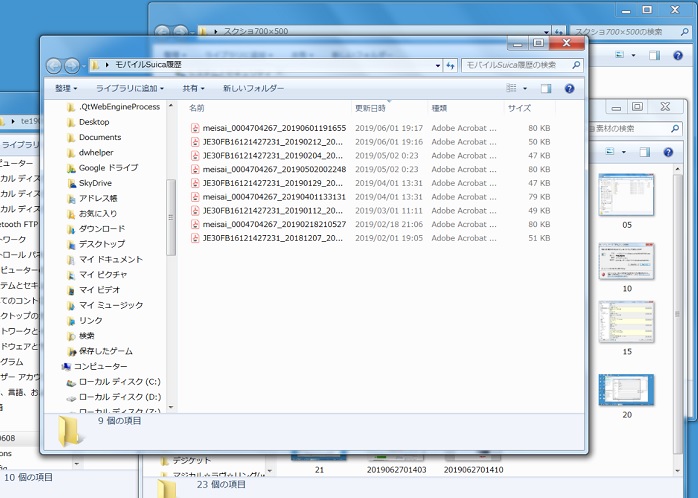Click 新しいフォルダー button
698x498 pixels.
253,89
